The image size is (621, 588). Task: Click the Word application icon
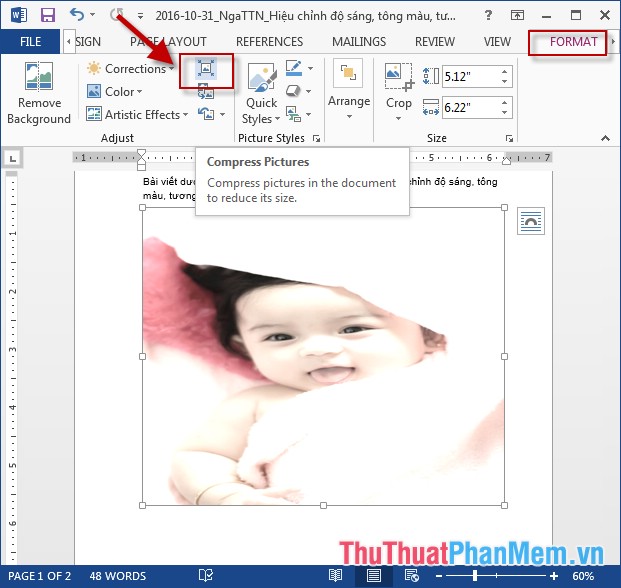(x=18, y=15)
